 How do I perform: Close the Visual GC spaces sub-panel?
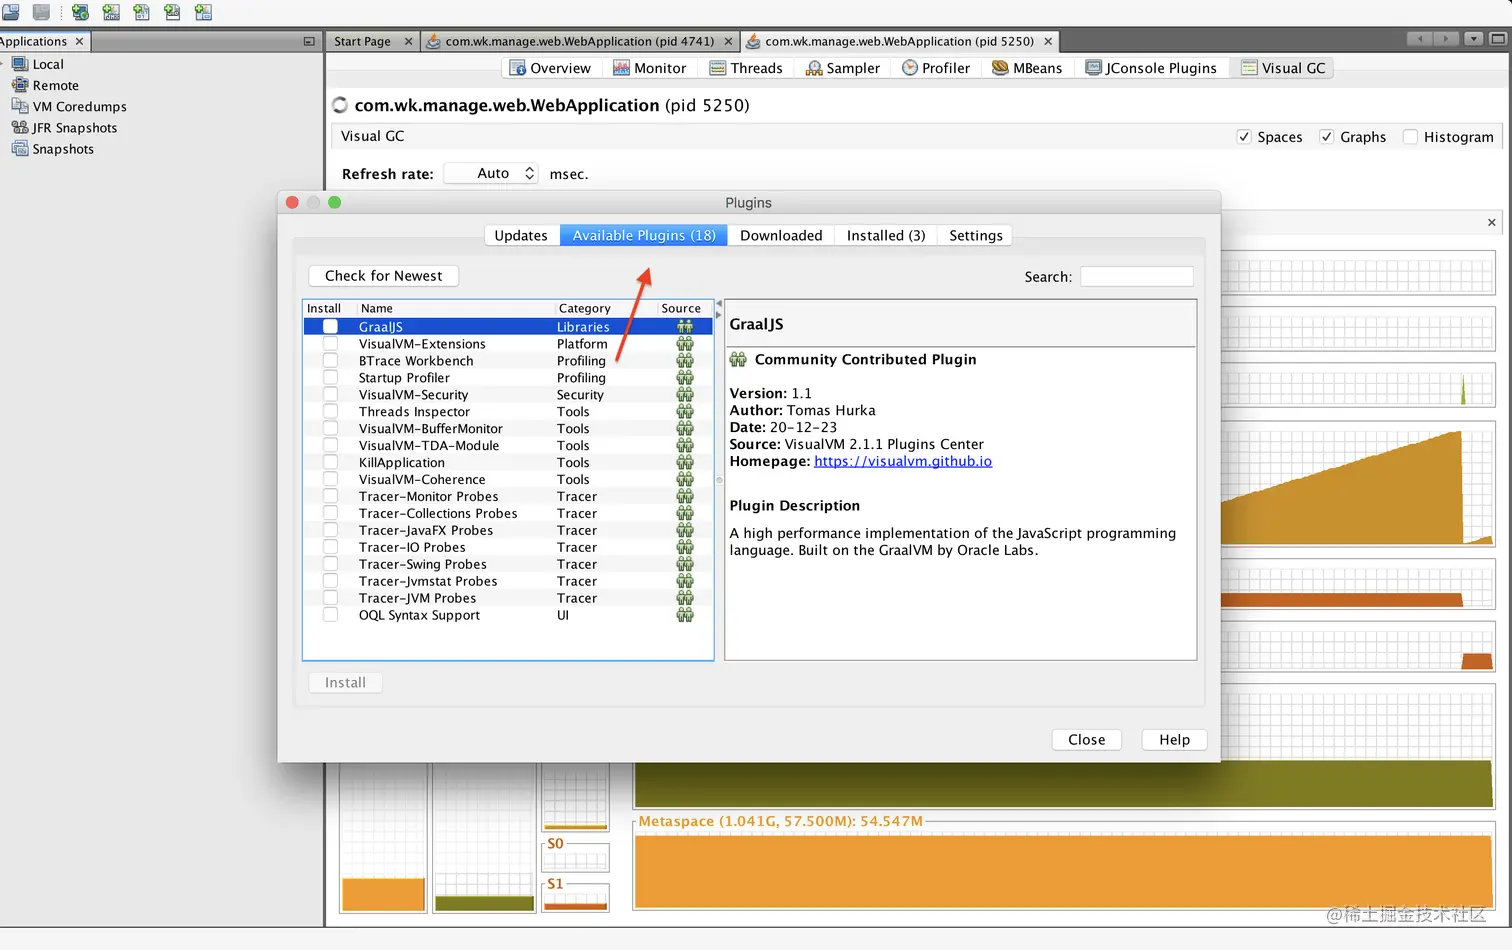click(x=1492, y=222)
